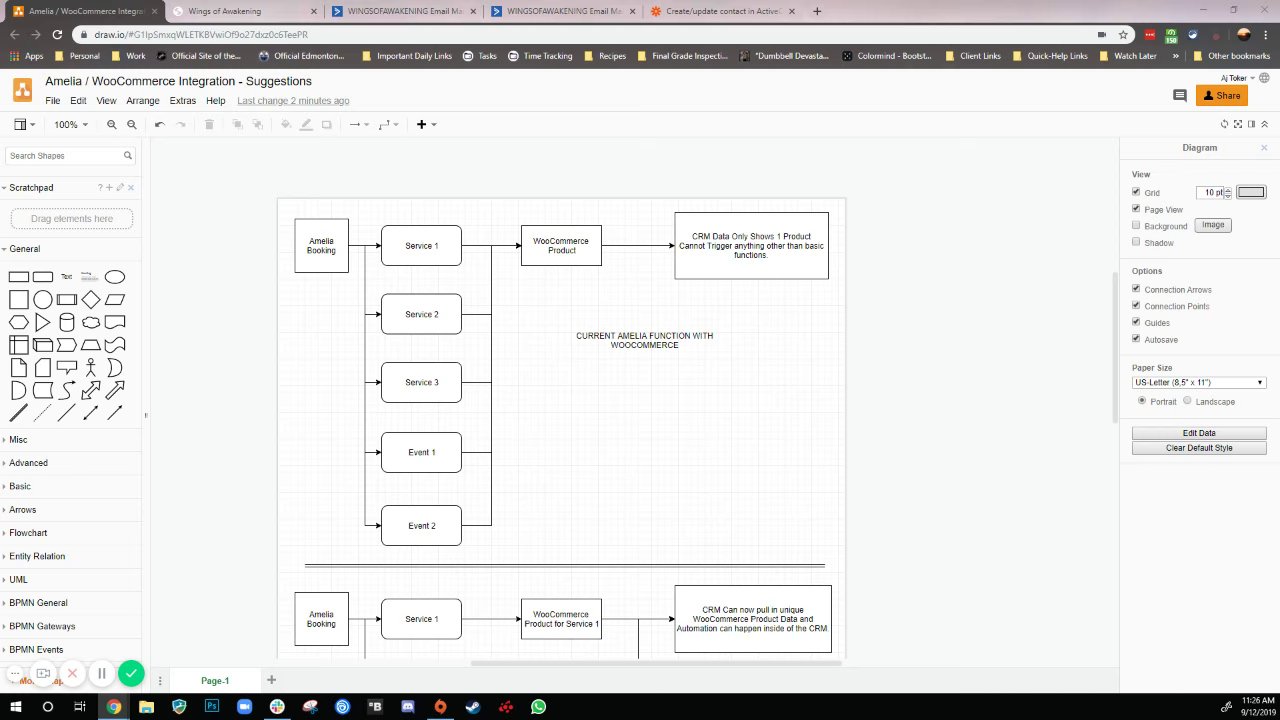Click the orange Share button
The height and width of the screenshot is (720, 1280).
1222,96
